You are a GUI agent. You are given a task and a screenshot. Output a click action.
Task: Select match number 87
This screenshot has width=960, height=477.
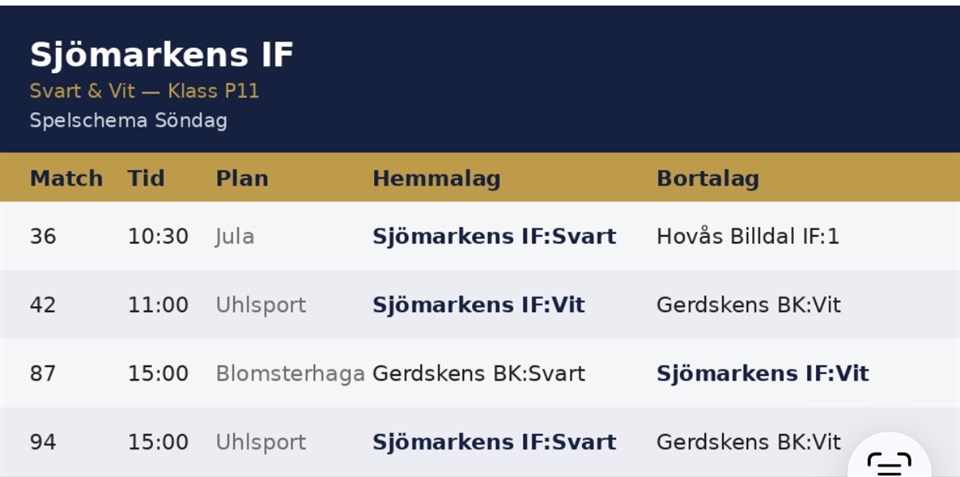tap(43, 374)
